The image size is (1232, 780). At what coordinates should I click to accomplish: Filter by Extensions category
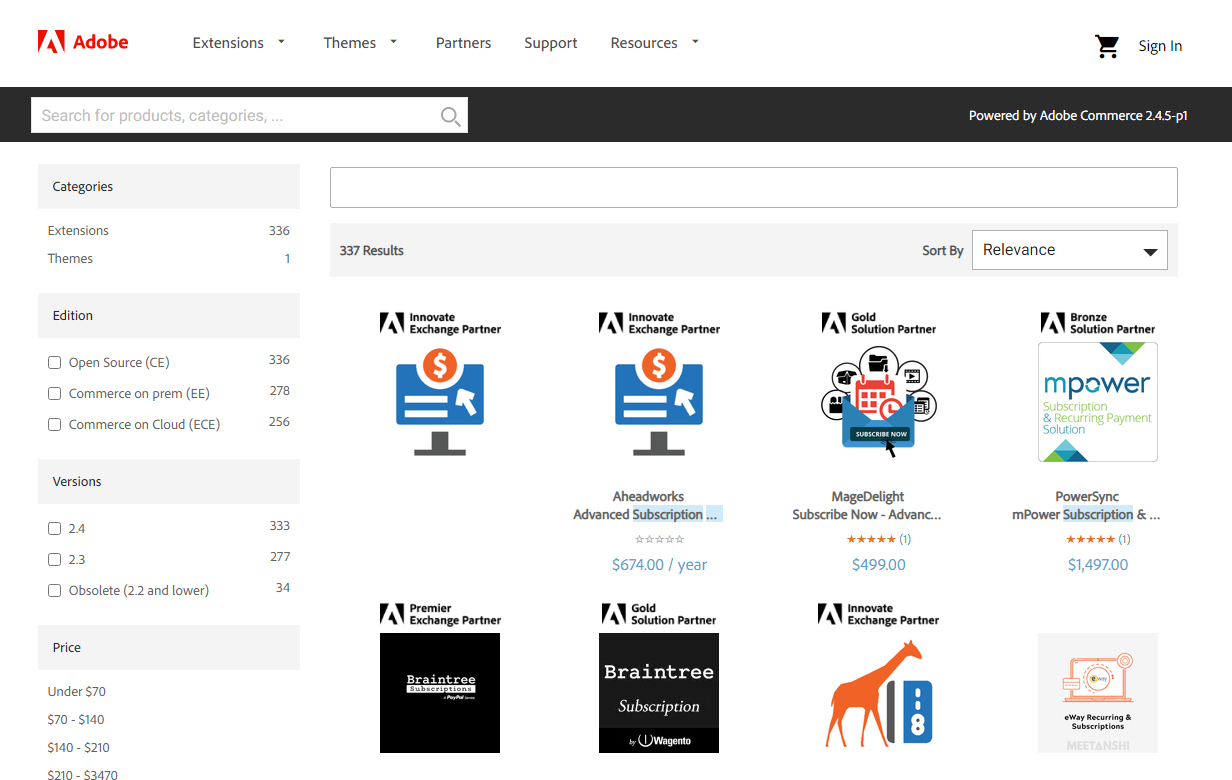(78, 230)
